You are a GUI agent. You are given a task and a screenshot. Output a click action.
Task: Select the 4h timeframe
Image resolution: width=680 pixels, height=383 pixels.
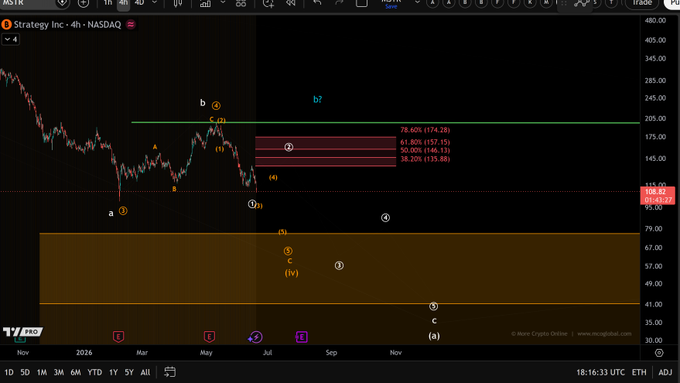pyautogui.click(x=124, y=3)
